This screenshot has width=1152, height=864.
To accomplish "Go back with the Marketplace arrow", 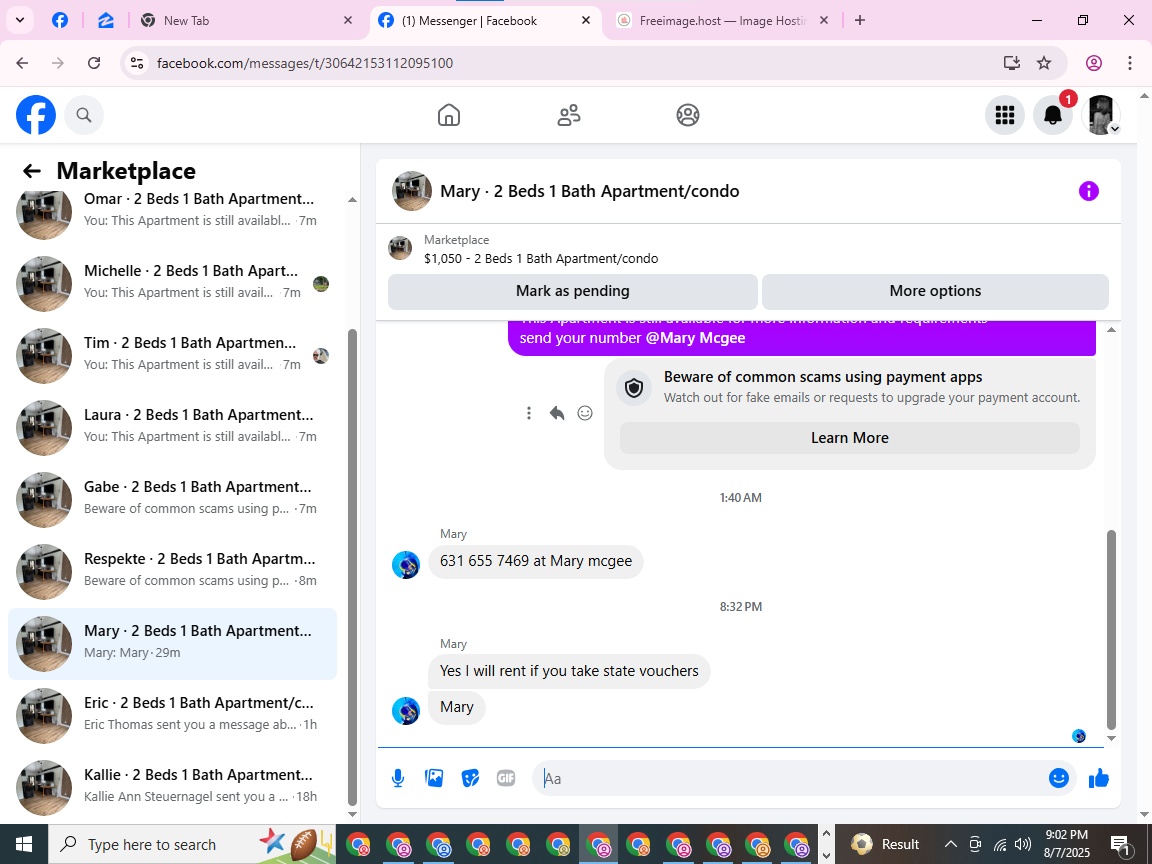I will point(32,171).
